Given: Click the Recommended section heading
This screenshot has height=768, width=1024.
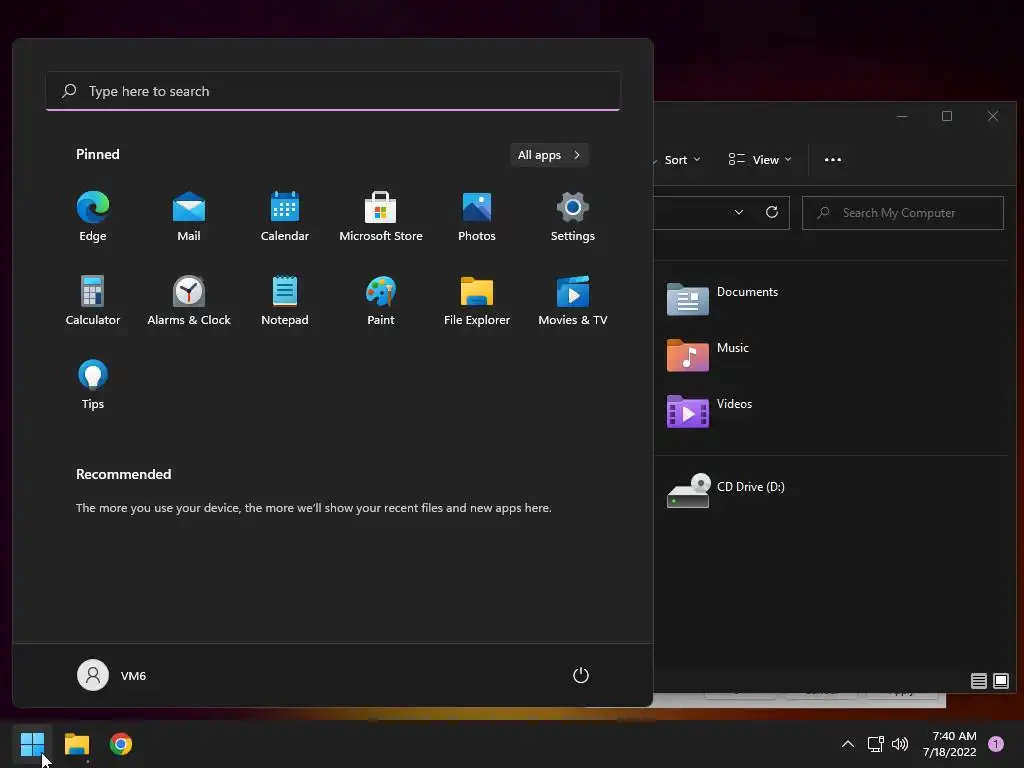Looking at the screenshot, I should (123, 474).
